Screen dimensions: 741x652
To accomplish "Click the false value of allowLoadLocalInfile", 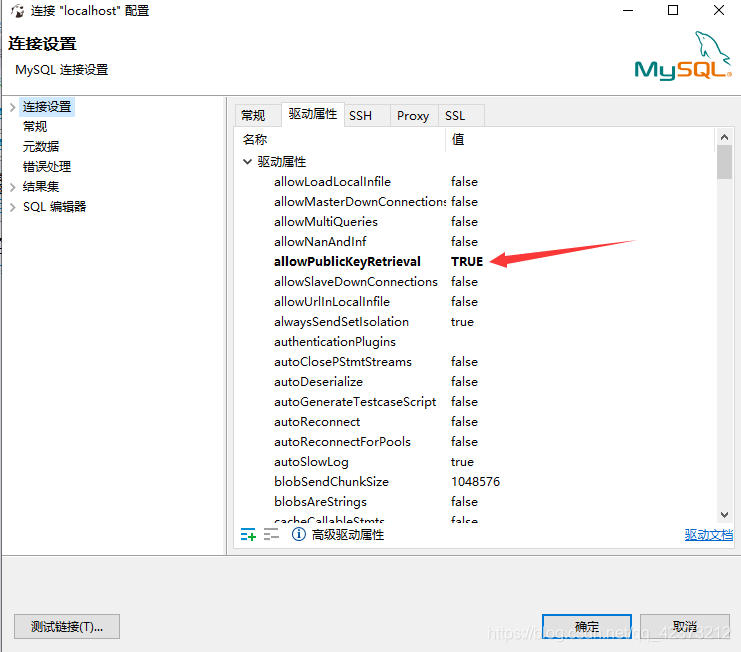I will click(464, 182).
